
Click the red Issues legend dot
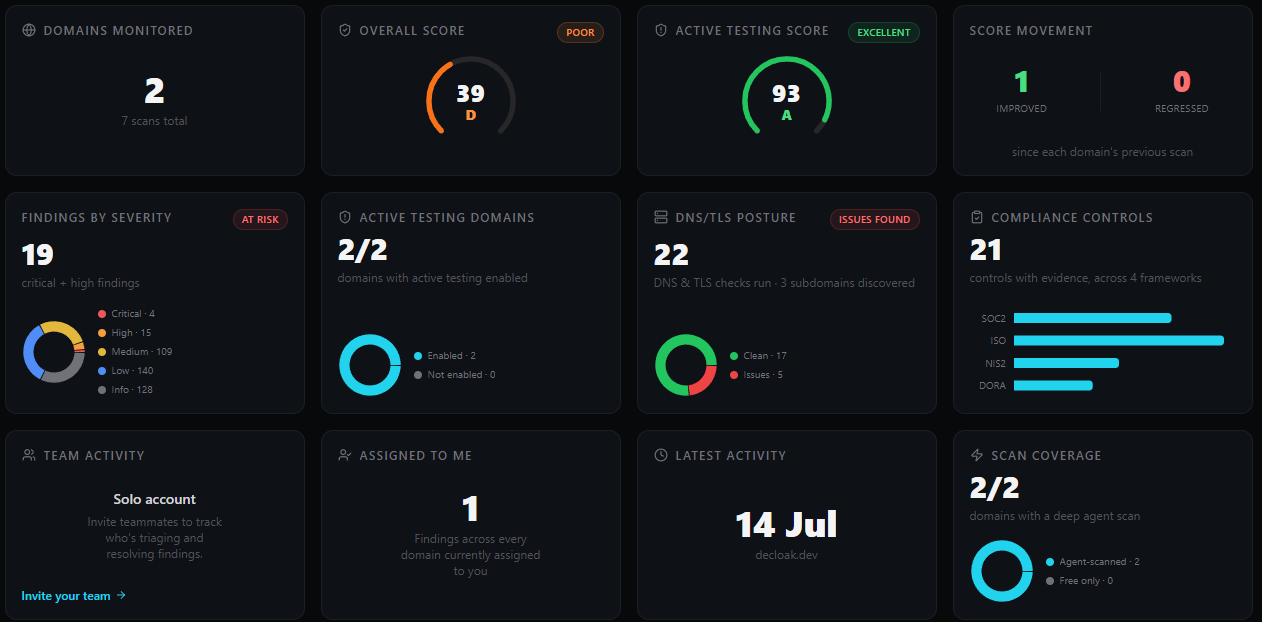tap(734, 375)
